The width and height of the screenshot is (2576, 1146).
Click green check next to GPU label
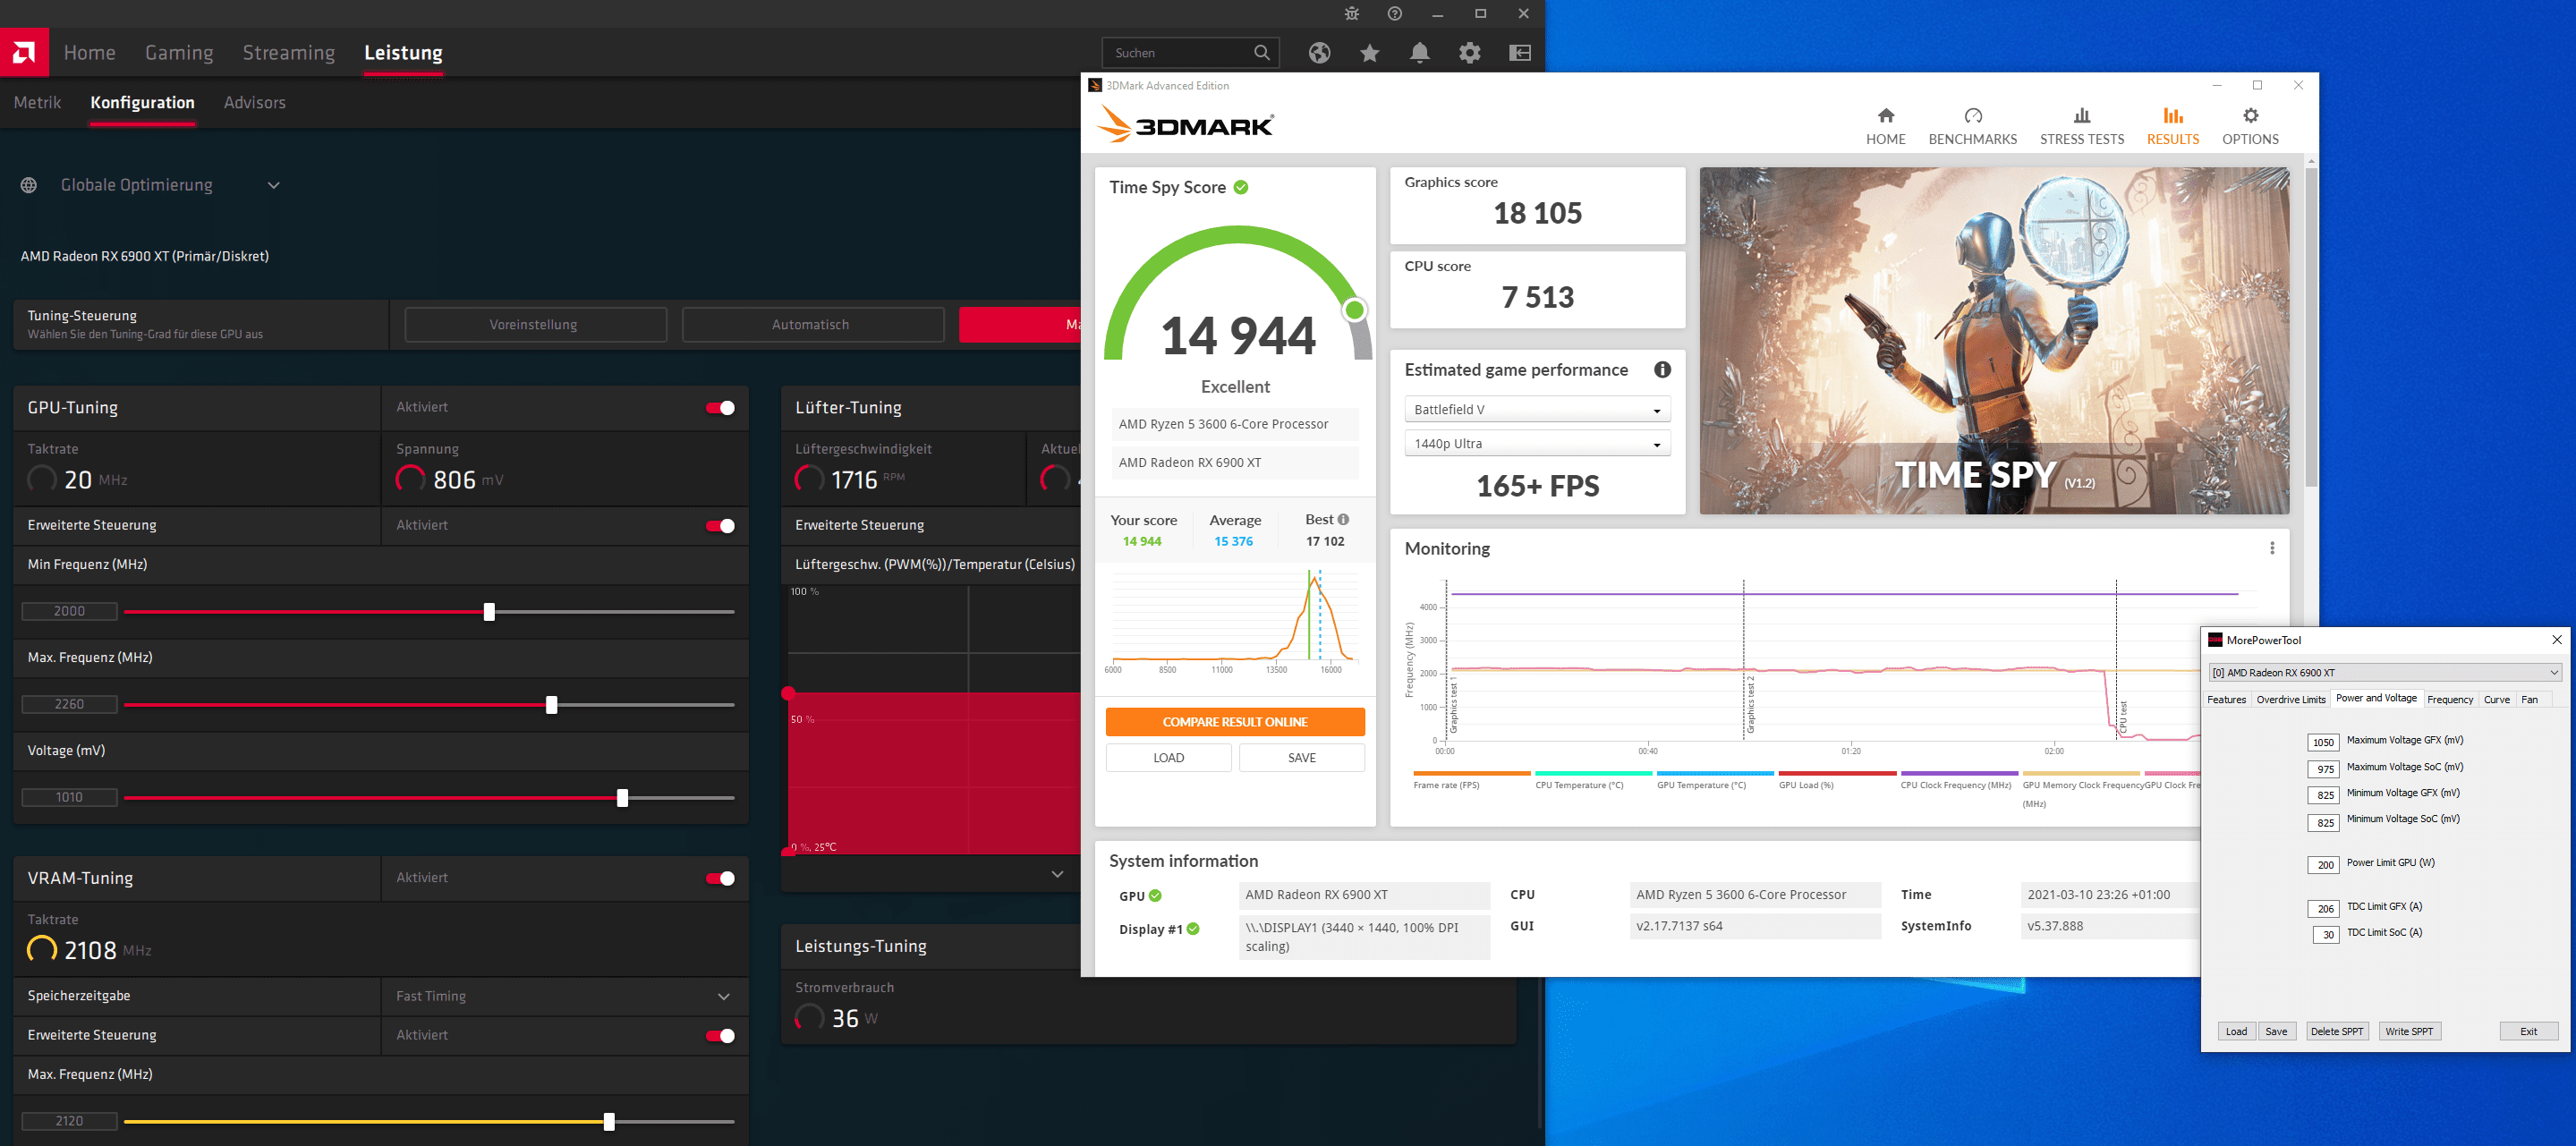(1155, 895)
